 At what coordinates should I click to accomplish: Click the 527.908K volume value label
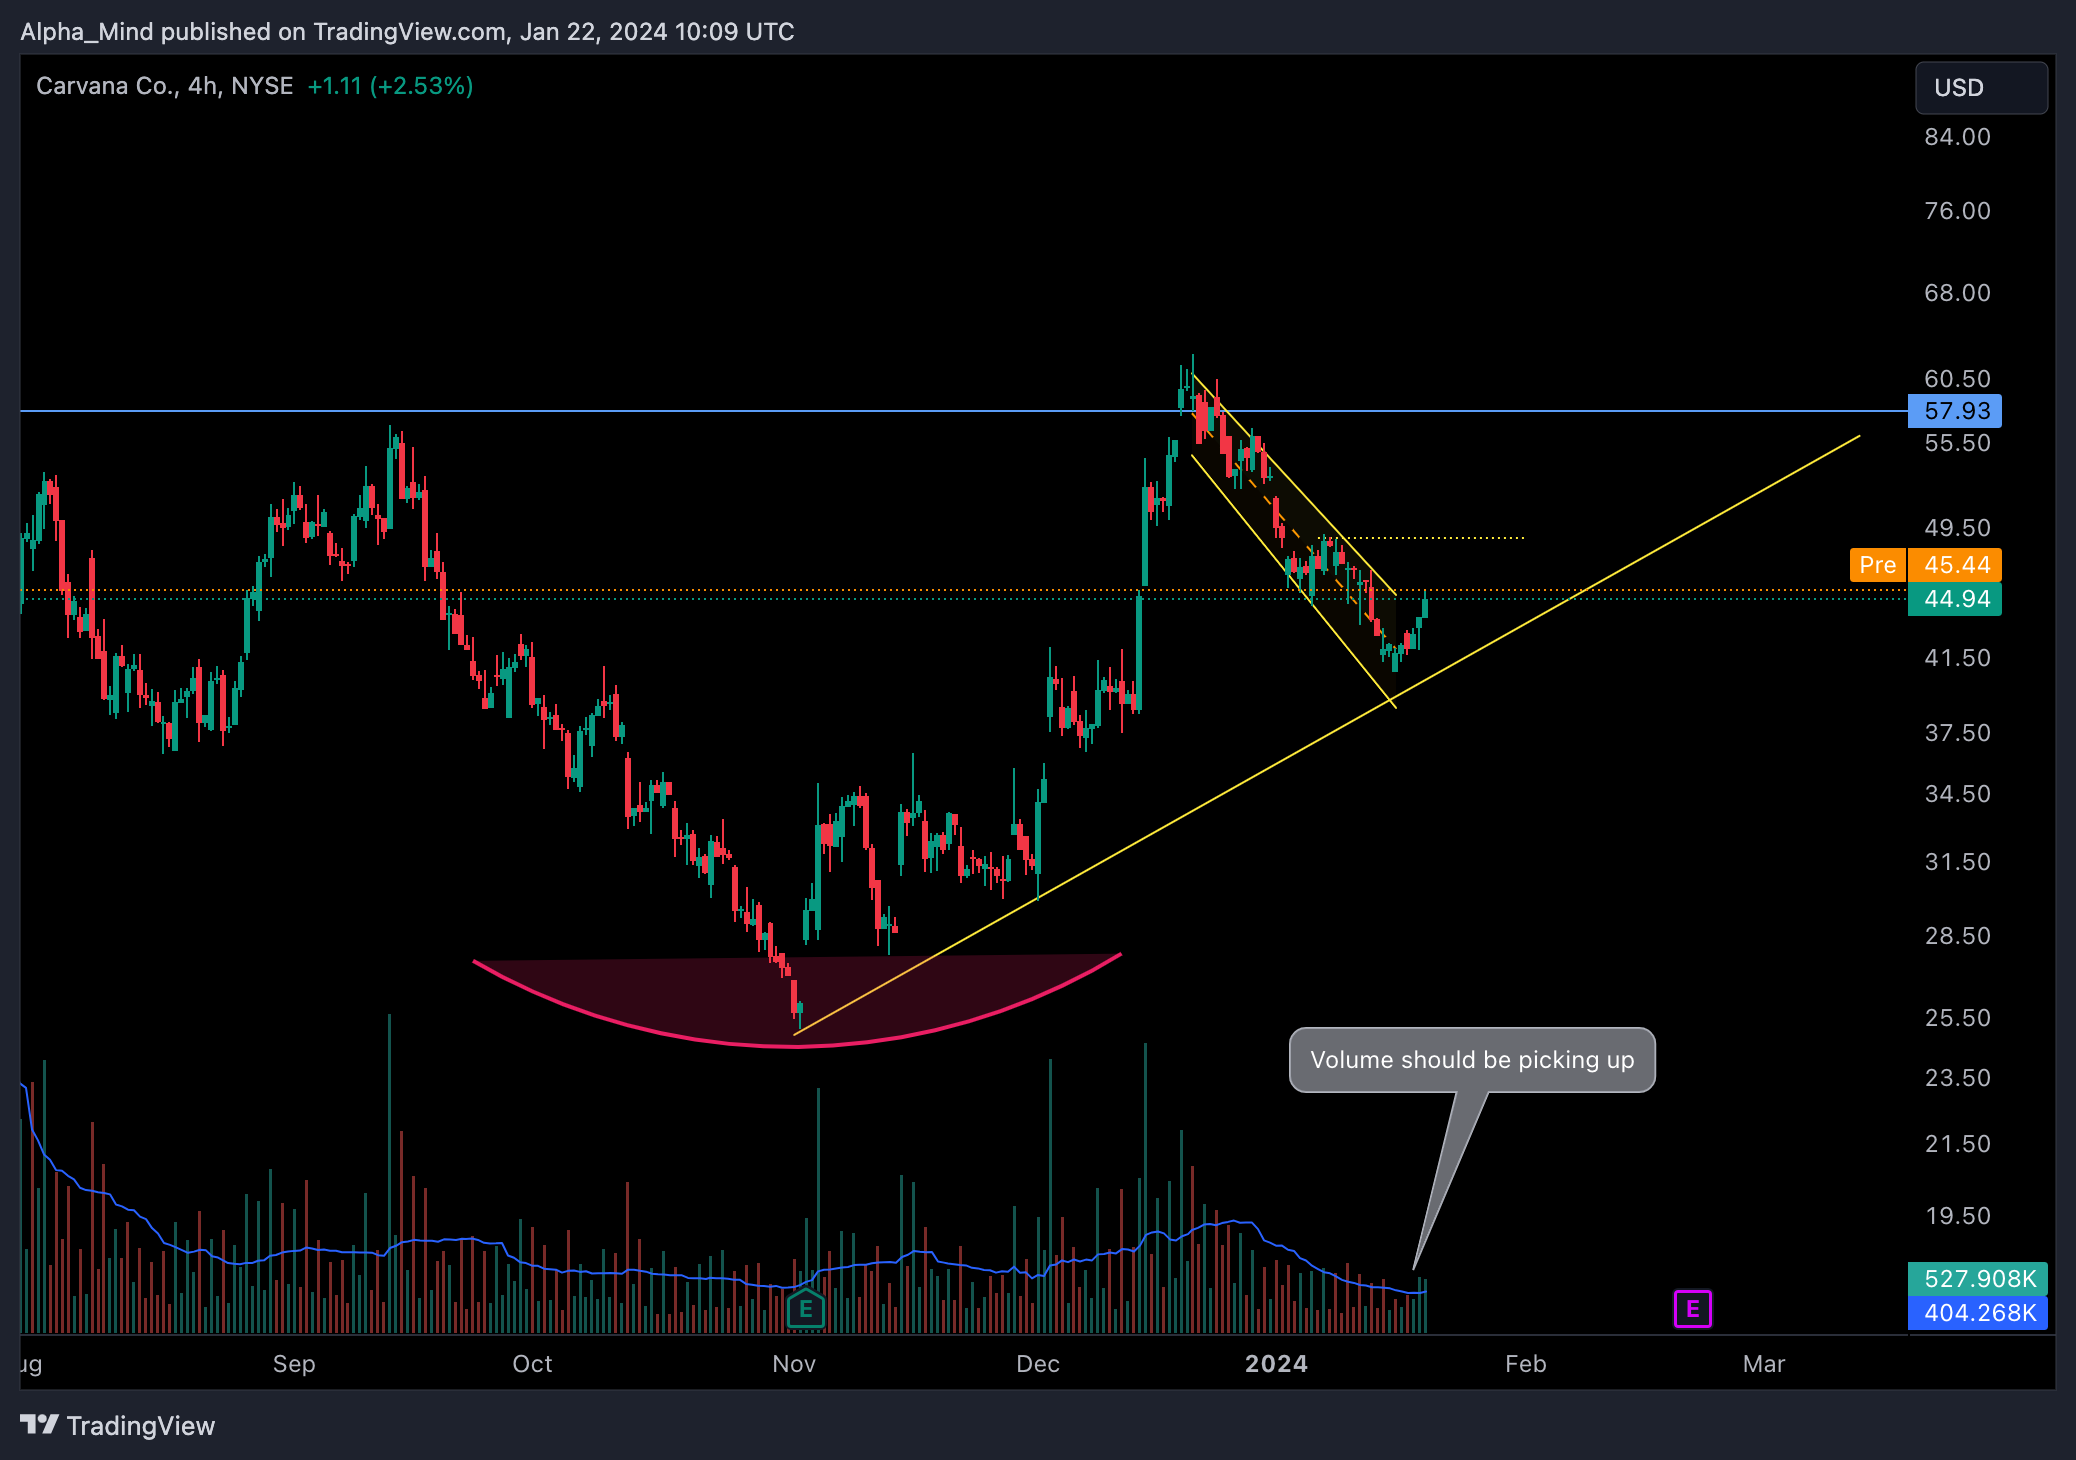point(1978,1278)
